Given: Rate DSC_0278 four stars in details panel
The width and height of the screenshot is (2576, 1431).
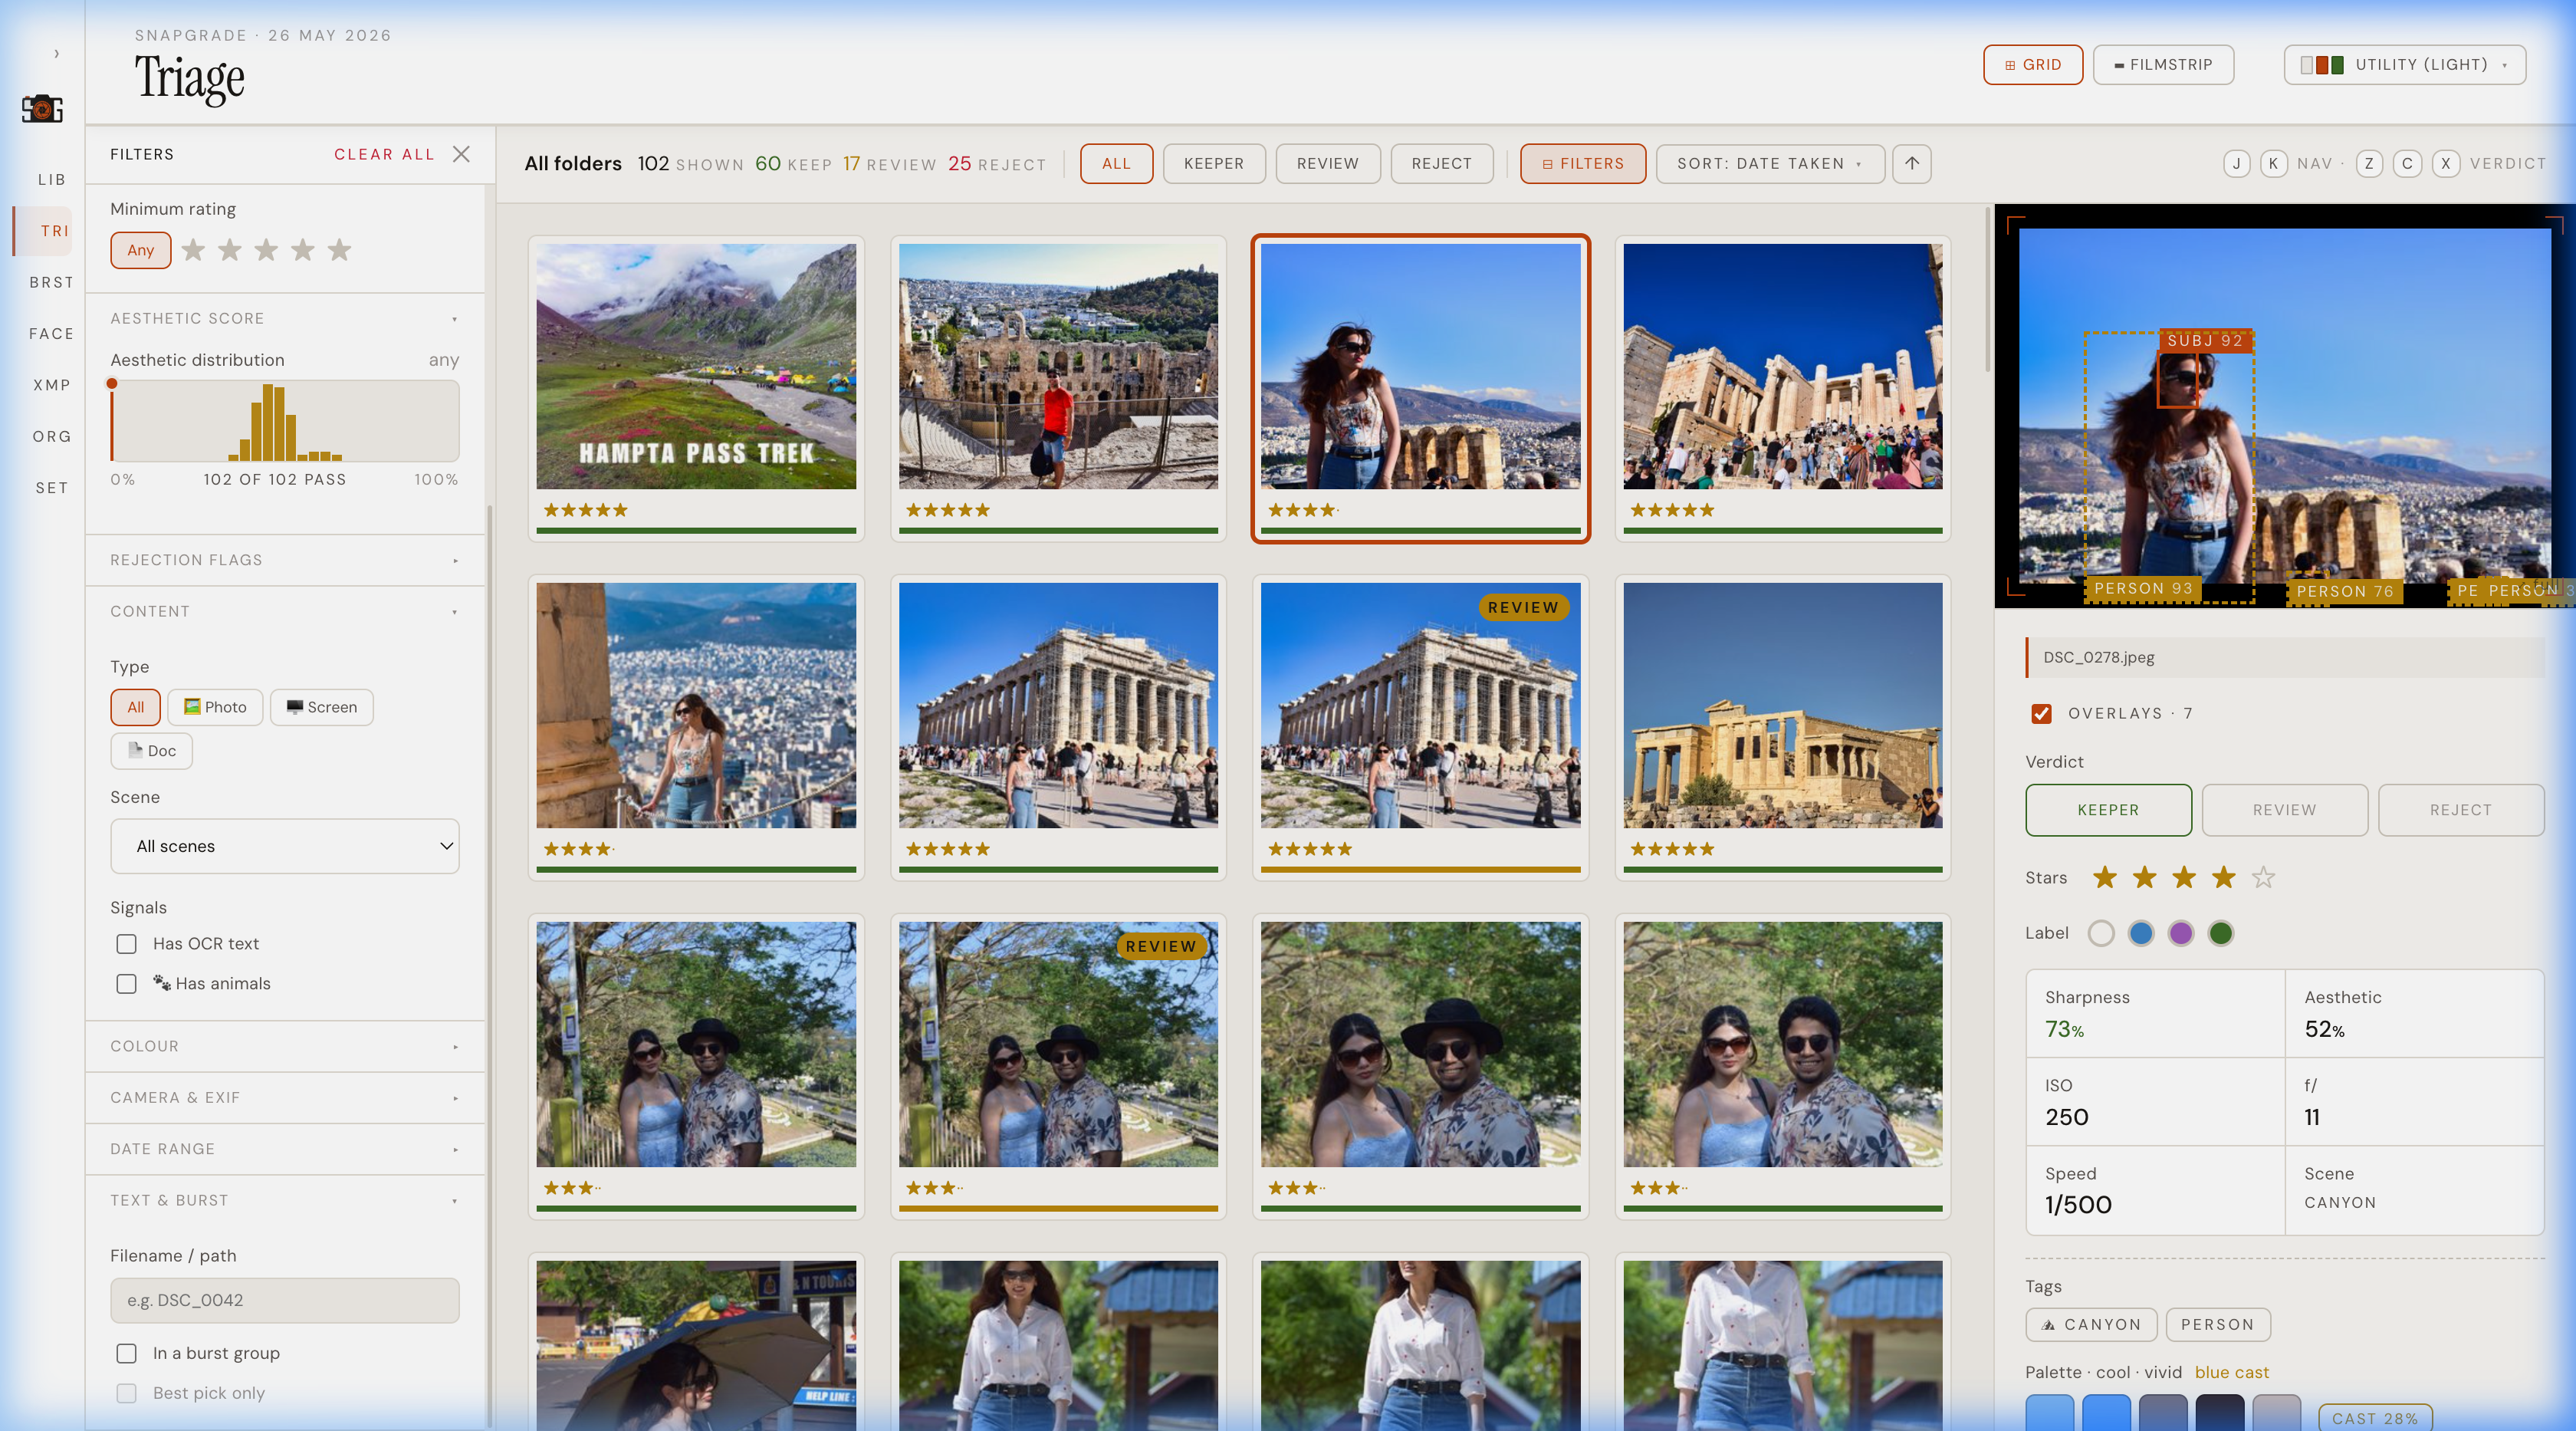Looking at the screenshot, I should tap(2224, 878).
